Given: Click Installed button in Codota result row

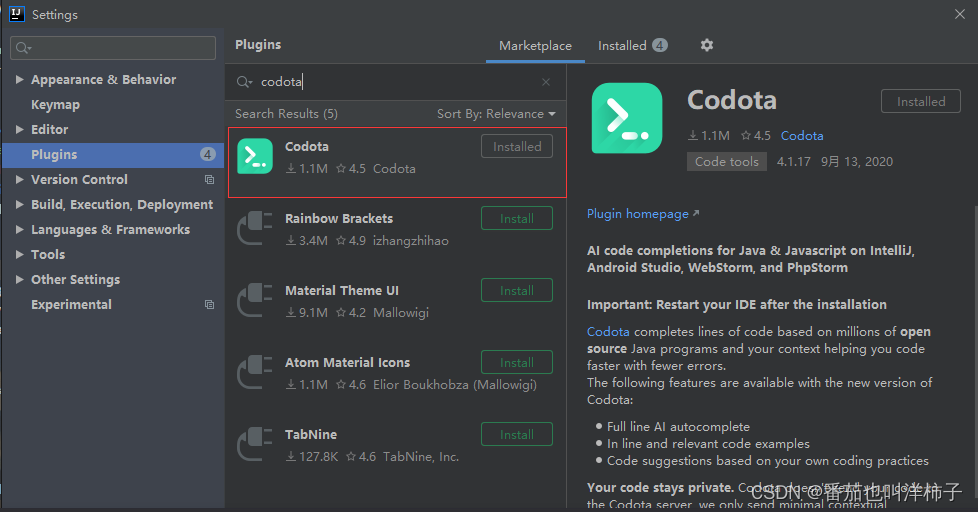Looking at the screenshot, I should pos(516,147).
